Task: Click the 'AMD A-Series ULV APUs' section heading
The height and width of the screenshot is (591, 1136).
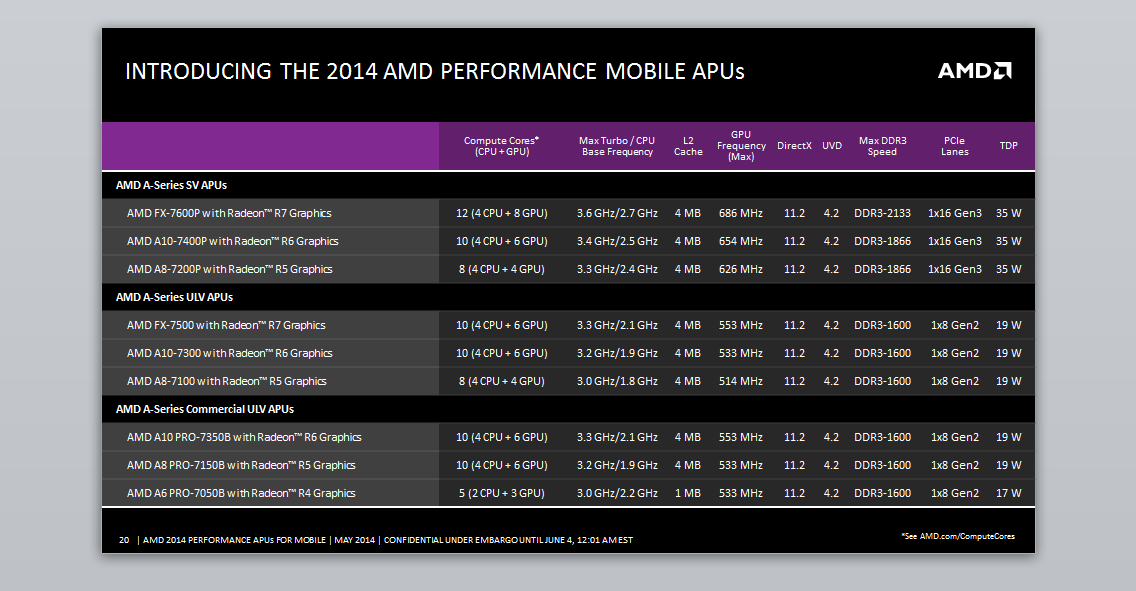Action: click(x=175, y=297)
